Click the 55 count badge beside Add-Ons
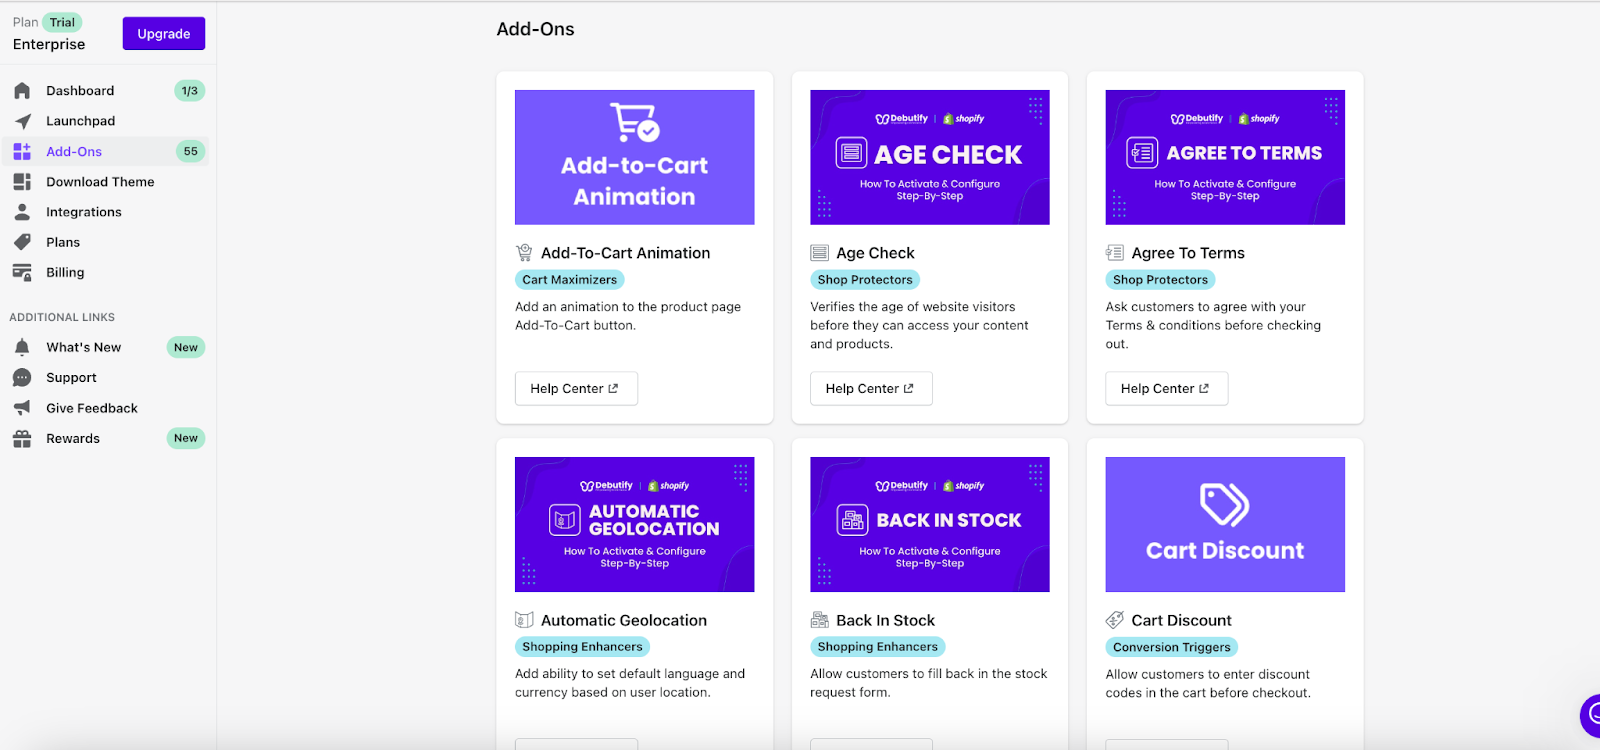The height and width of the screenshot is (750, 1600). pos(190,152)
